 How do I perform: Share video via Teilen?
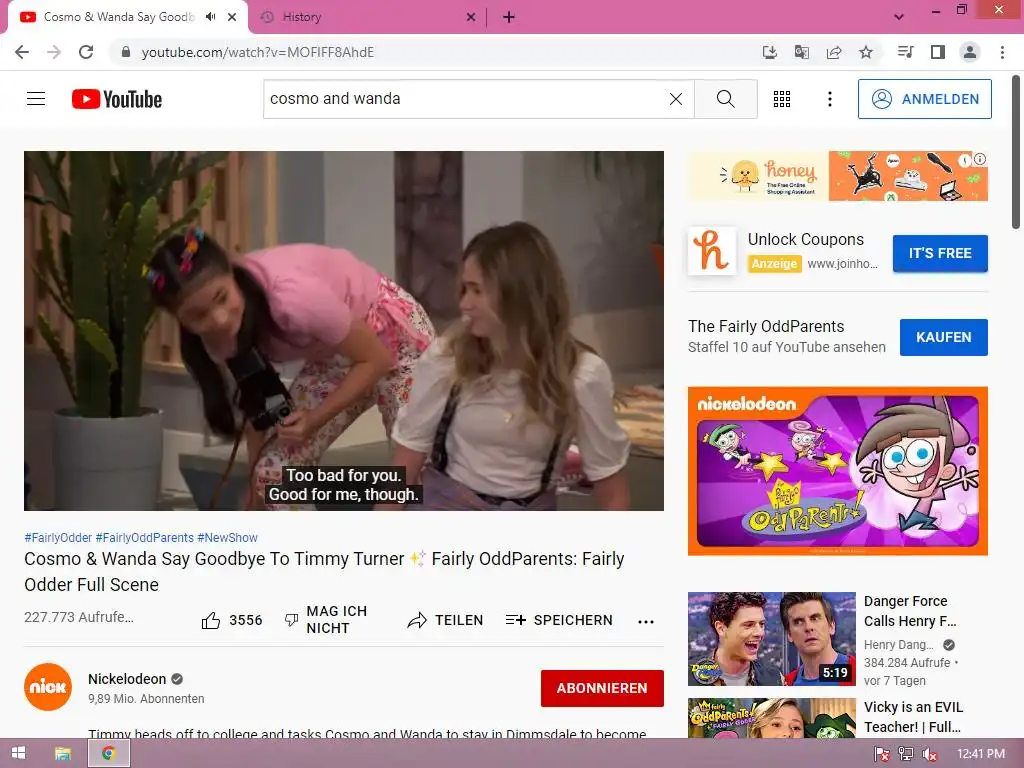coord(445,620)
